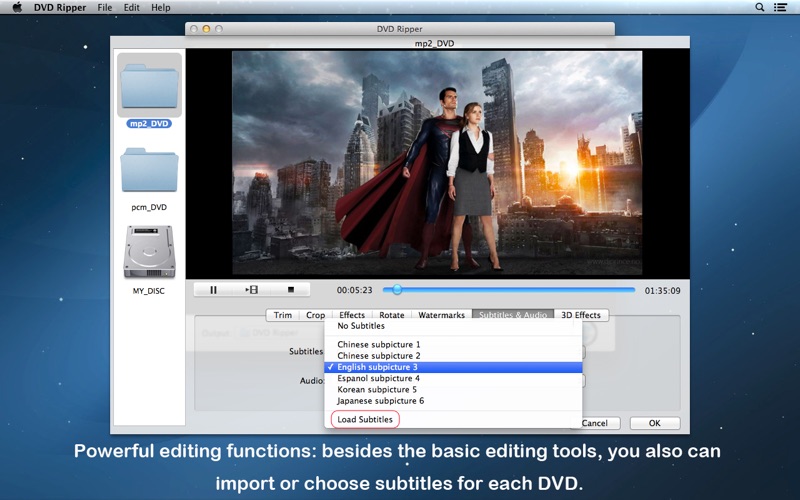Open the DVD Ripper application menu
Image resolution: width=800 pixels, height=500 pixels.
pos(60,8)
